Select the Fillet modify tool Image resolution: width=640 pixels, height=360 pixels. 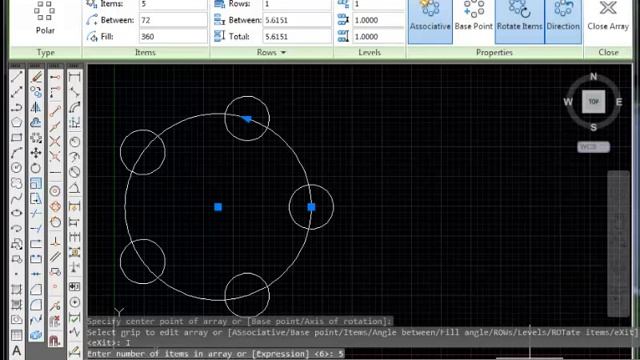tap(36, 304)
